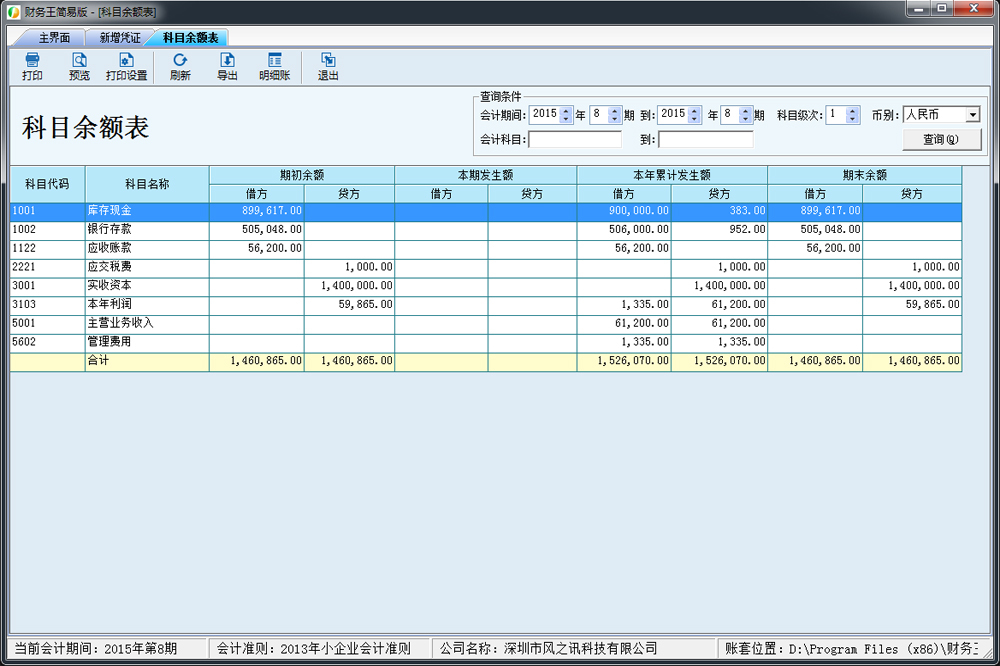Viewport: 1000px width, 666px height.
Task: Switch to the 主界面 tab
Action: [54, 37]
